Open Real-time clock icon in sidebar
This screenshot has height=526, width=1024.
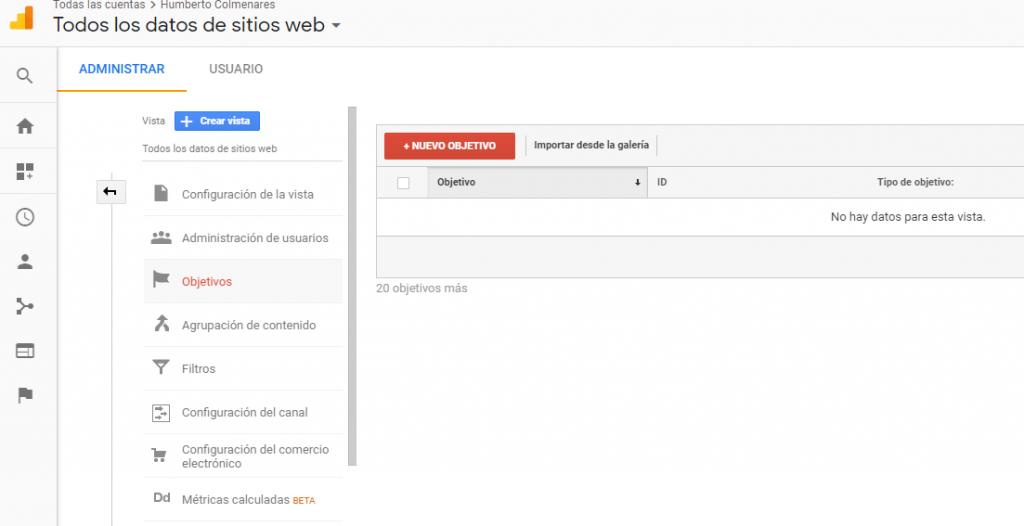[25, 217]
